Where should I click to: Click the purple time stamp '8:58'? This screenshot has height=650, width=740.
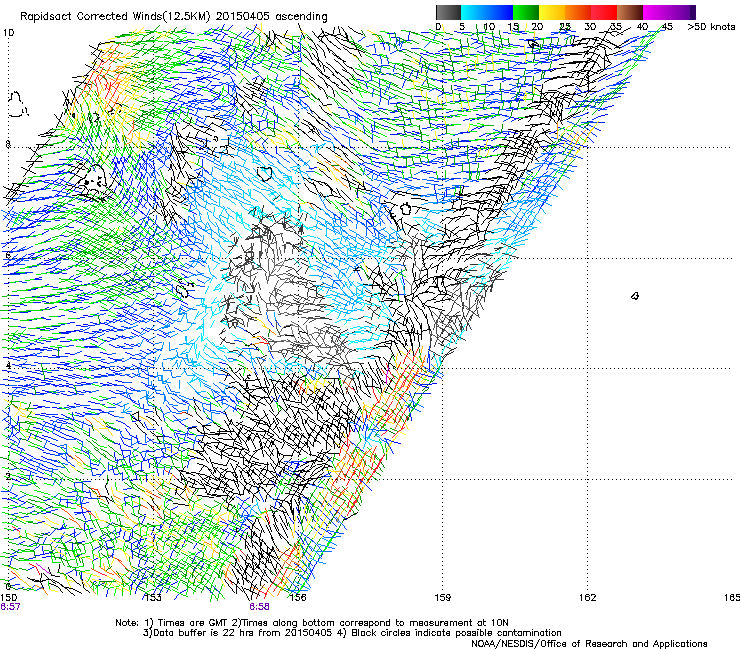click(x=260, y=607)
